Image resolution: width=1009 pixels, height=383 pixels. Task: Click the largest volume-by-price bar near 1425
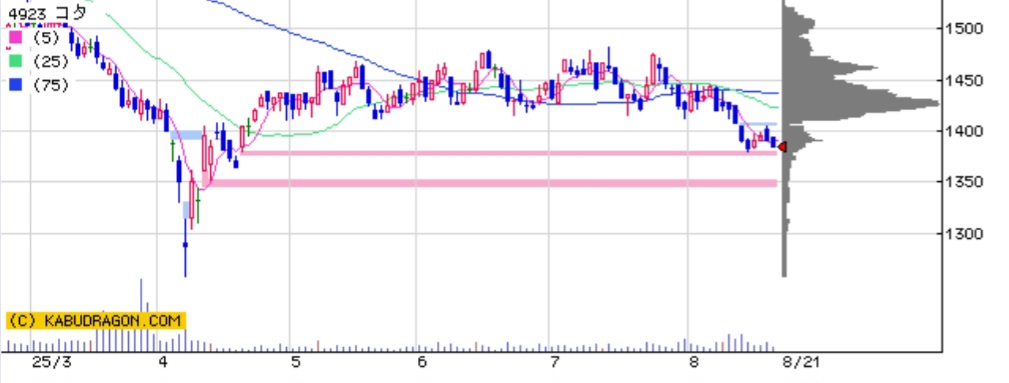(860, 103)
